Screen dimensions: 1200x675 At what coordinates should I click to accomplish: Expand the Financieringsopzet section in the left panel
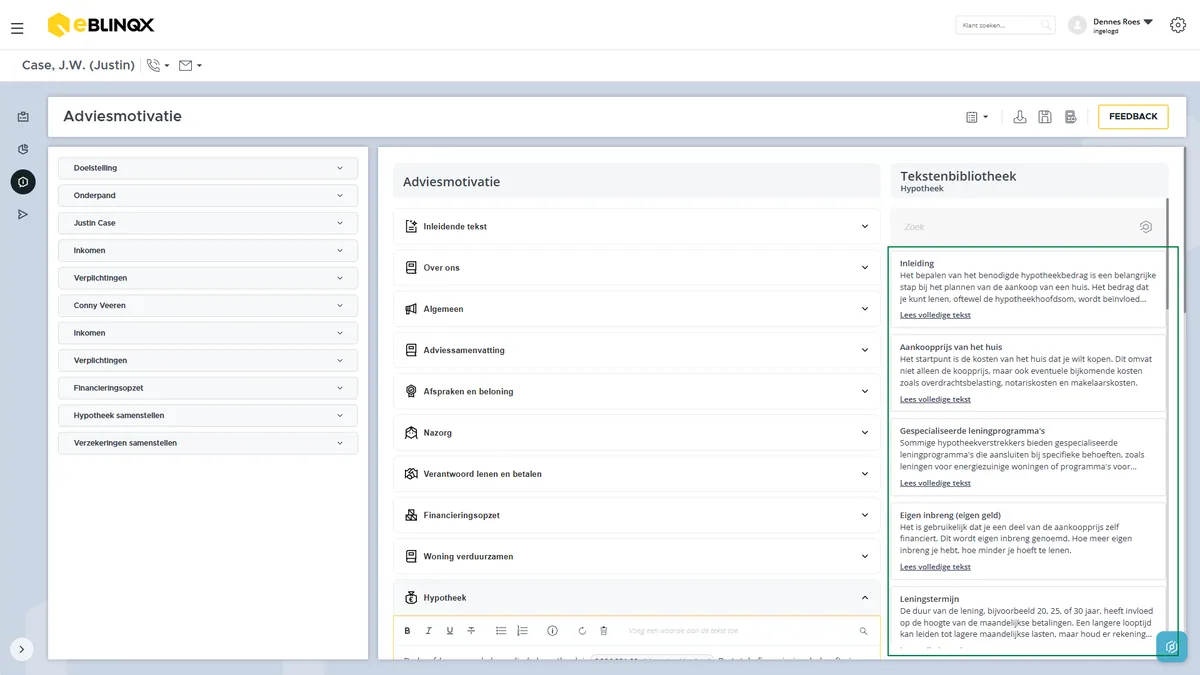coord(208,388)
